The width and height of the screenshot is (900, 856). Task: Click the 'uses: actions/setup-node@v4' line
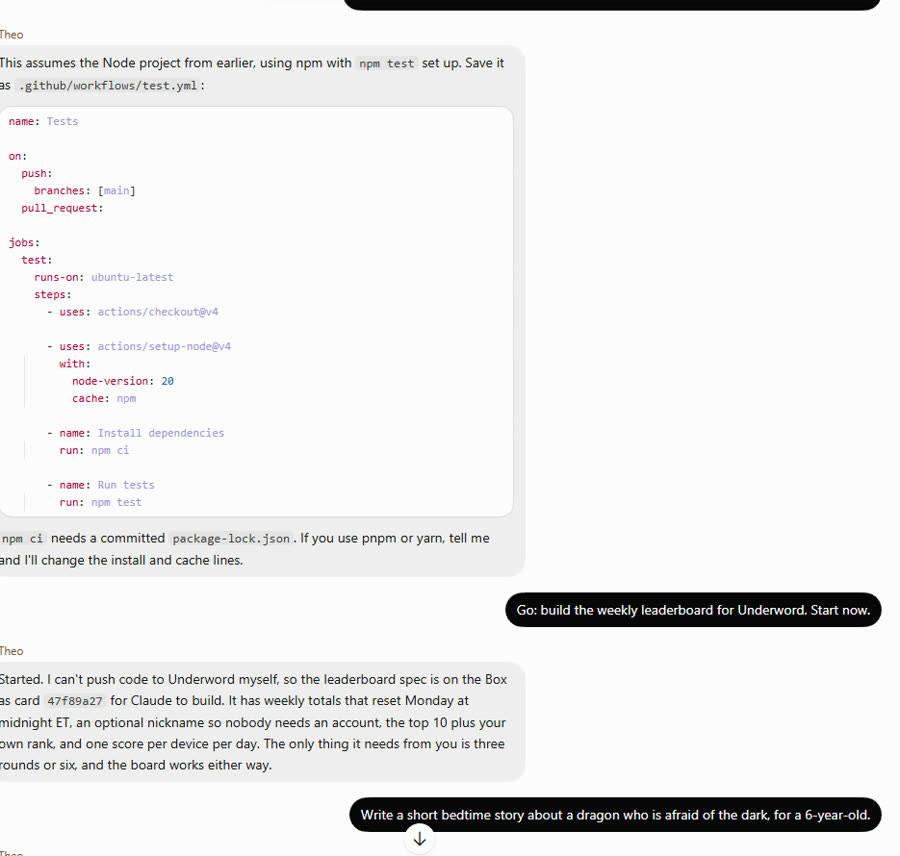tap(139, 346)
